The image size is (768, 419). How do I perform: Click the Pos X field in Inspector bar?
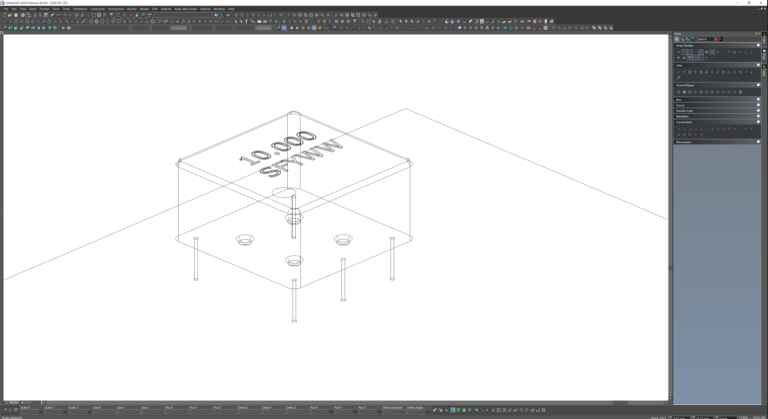click(x=175, y=412)
